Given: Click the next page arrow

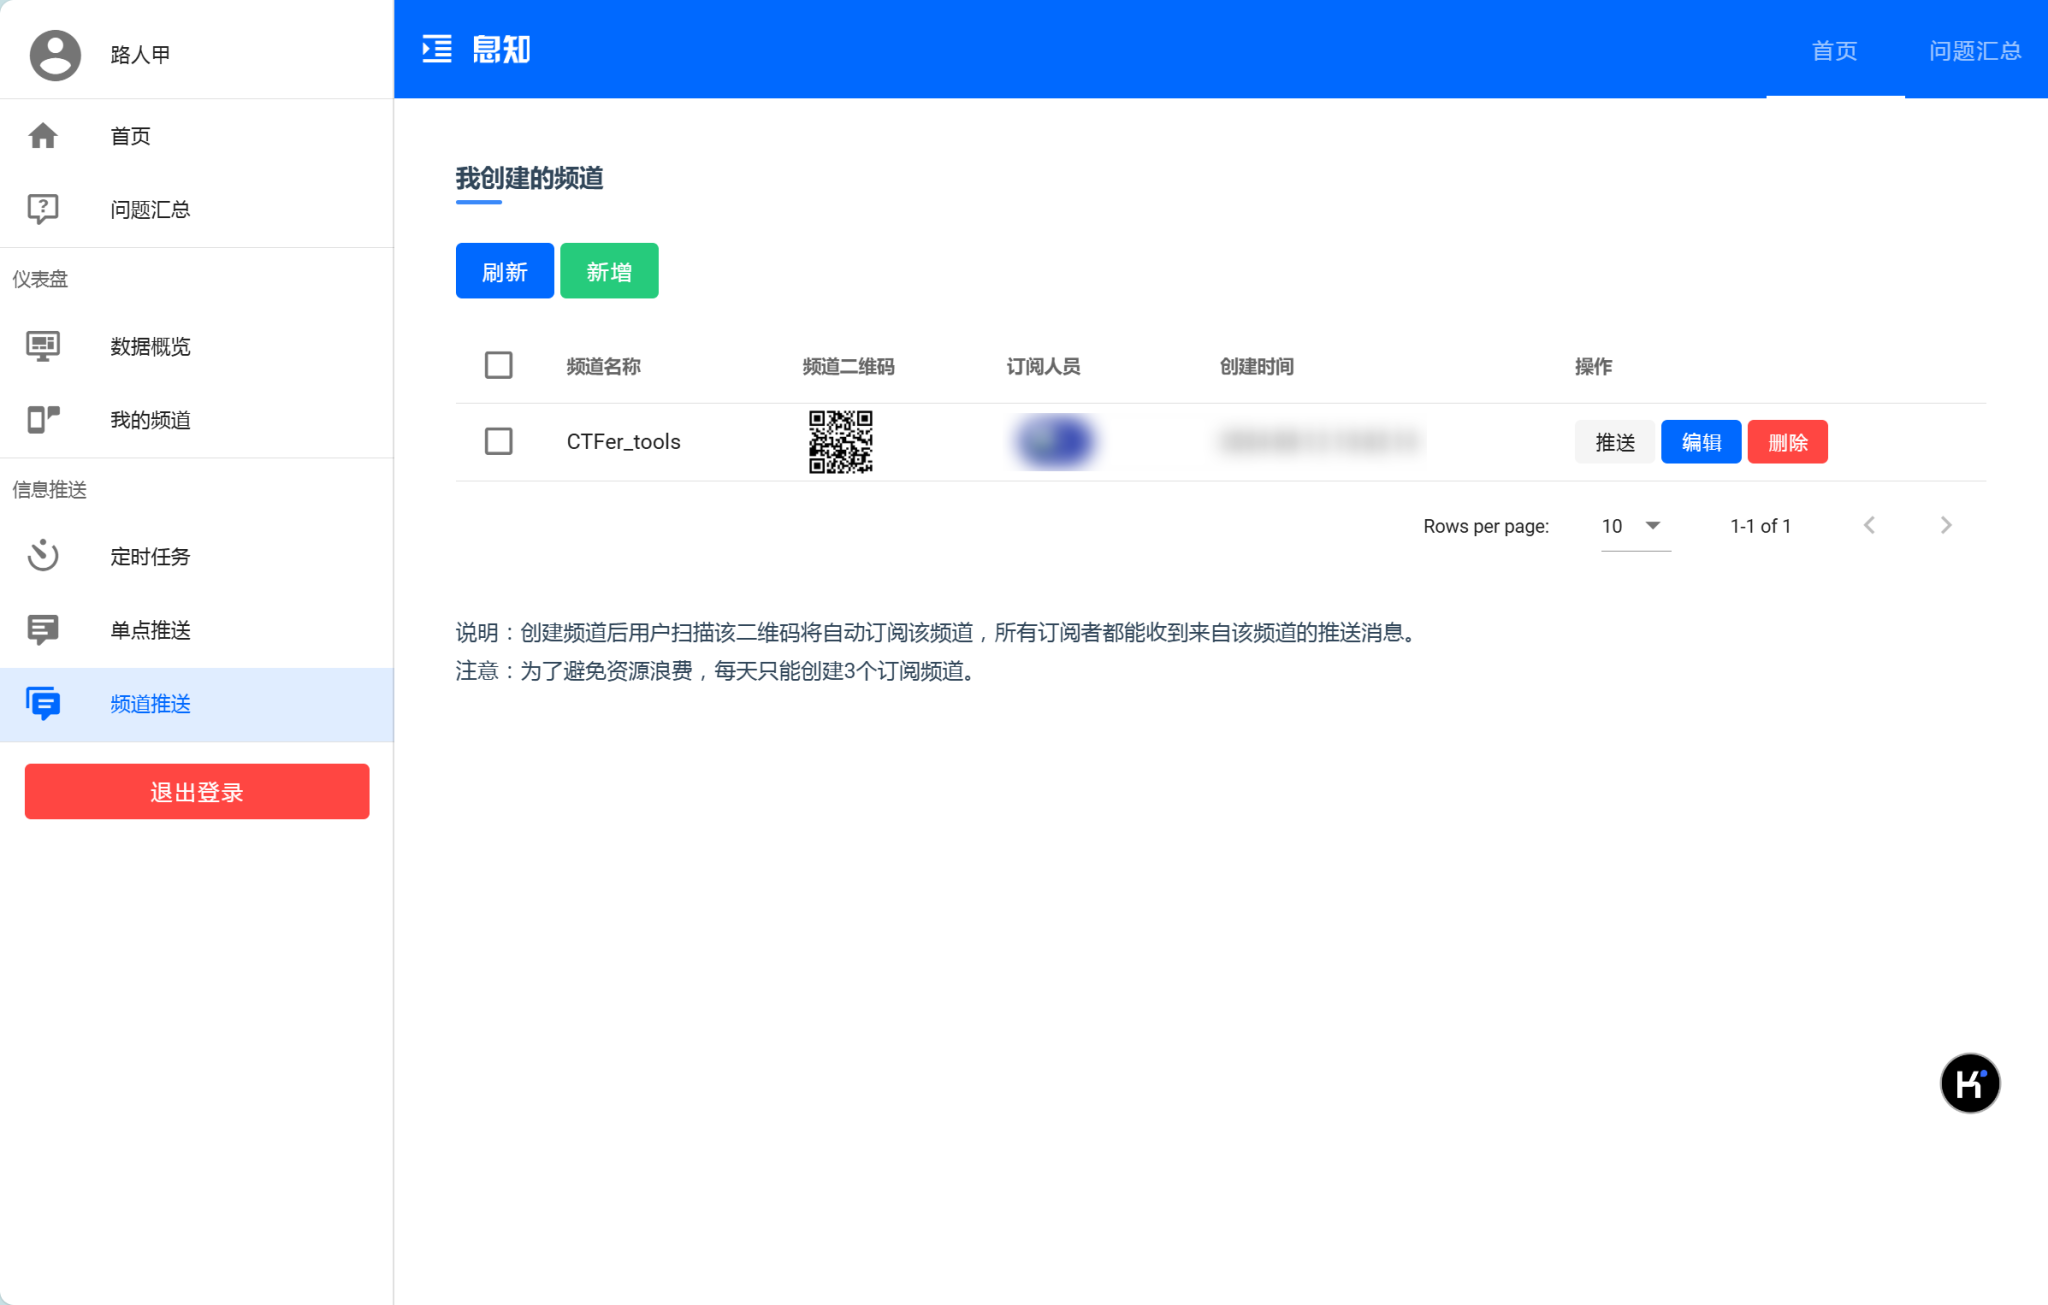Looking at the screenshot, I should coord(1946,524).
